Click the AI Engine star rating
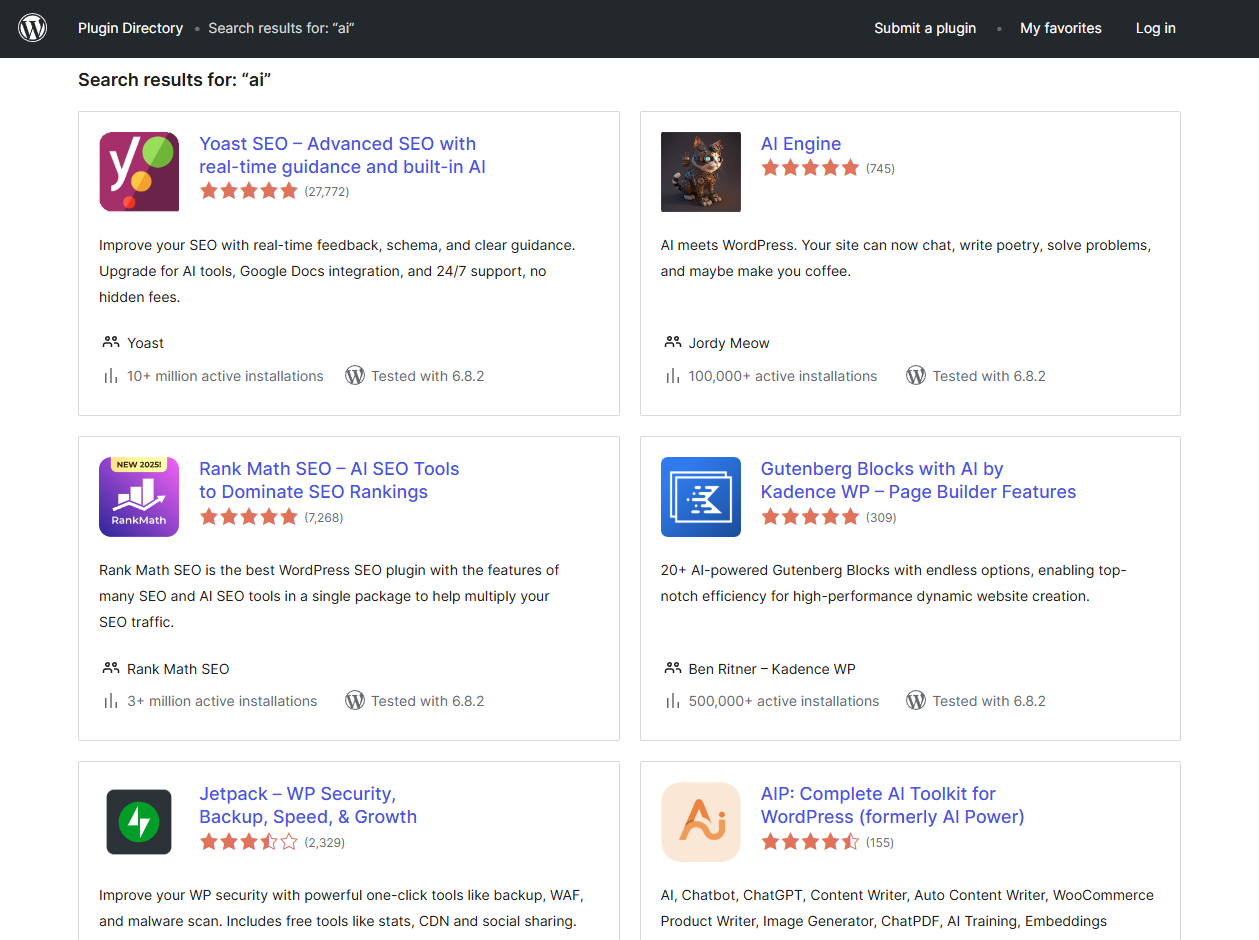 click(x=810, y=168)
